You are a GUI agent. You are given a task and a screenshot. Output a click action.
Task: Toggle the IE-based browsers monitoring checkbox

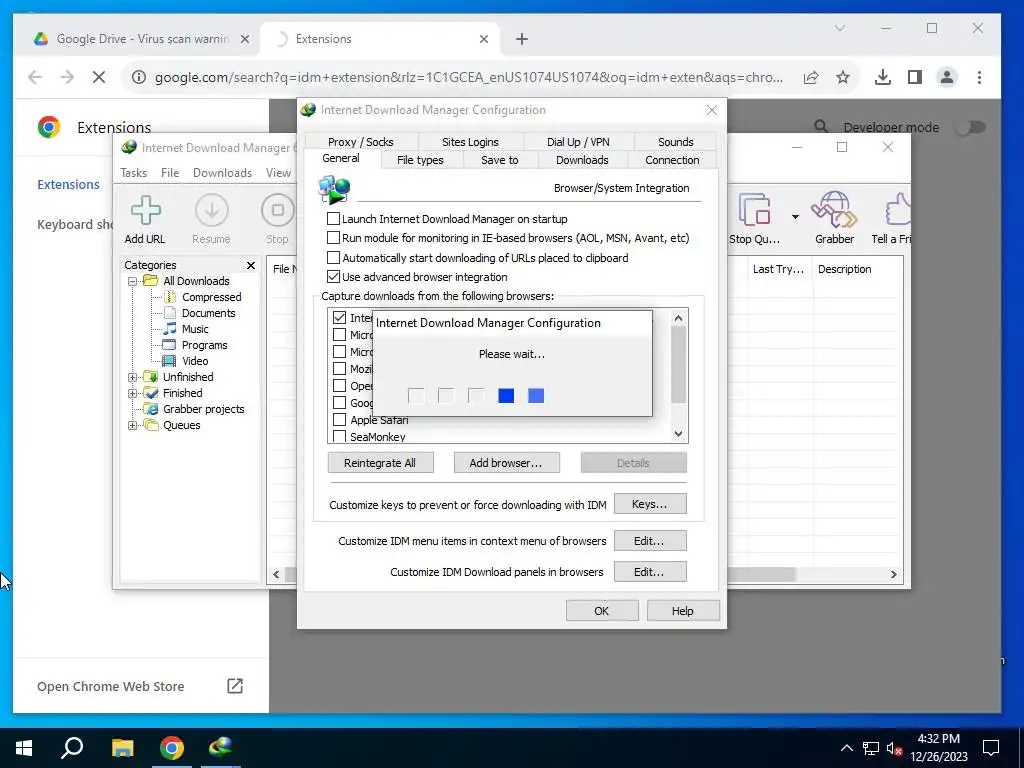333,238
